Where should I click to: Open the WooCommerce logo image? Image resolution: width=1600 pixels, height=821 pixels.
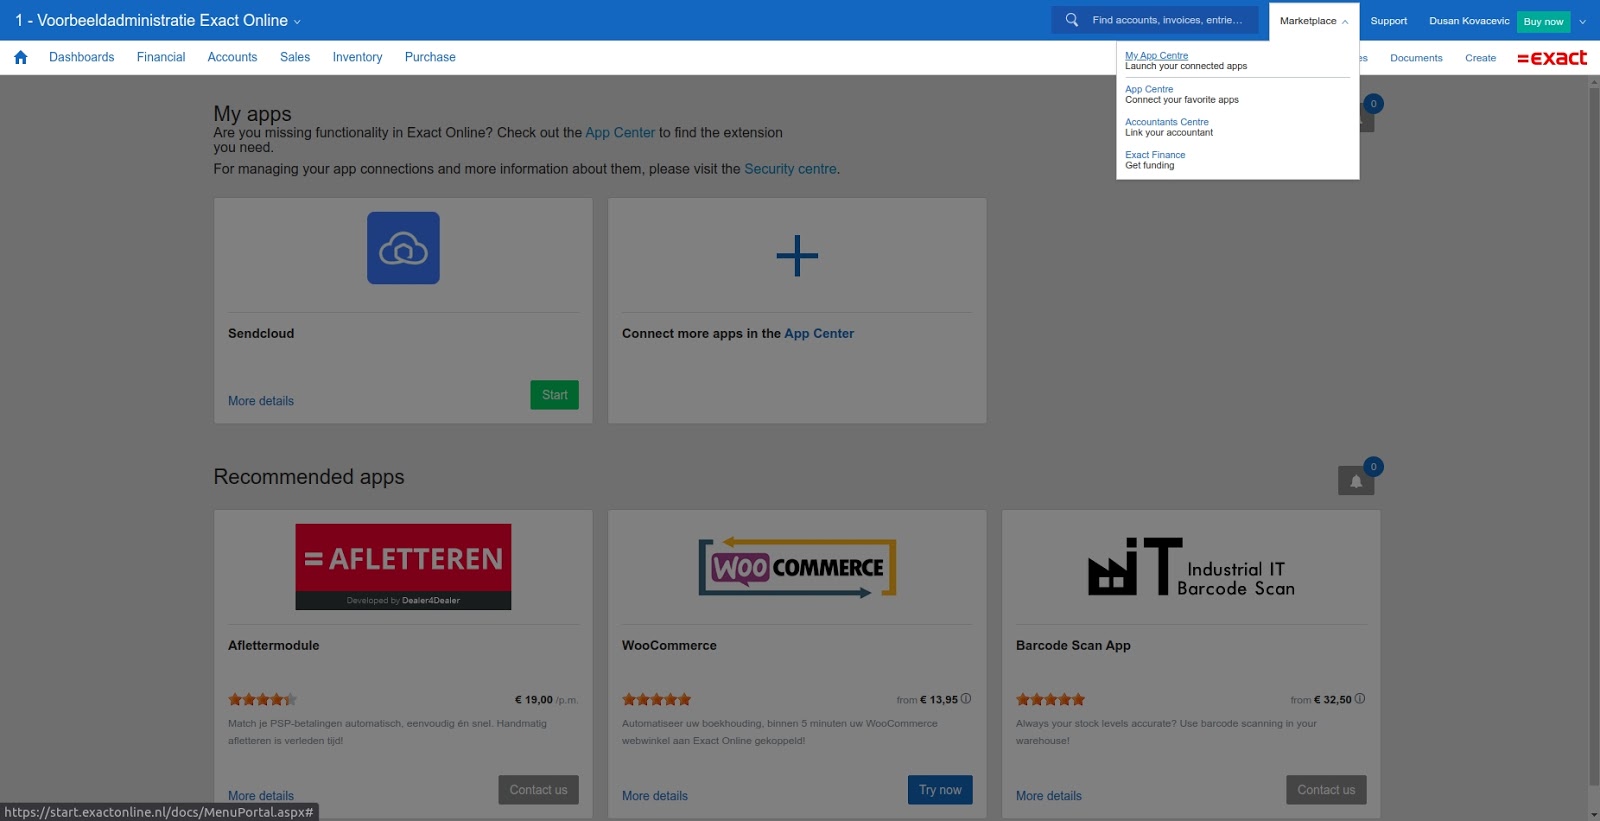pyautogui.click(x=797, y=567)
